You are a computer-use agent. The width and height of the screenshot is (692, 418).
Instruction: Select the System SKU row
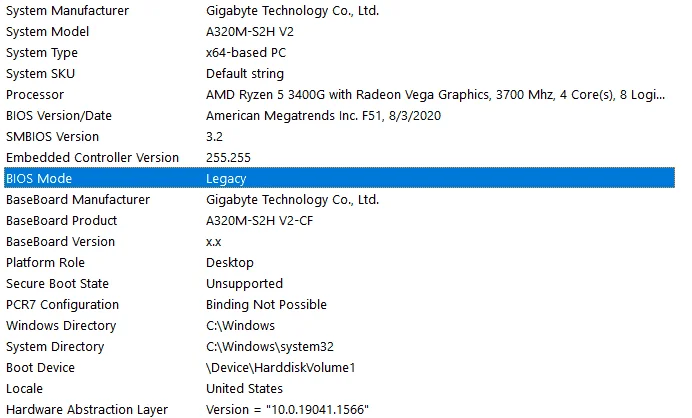pos(339,74)
